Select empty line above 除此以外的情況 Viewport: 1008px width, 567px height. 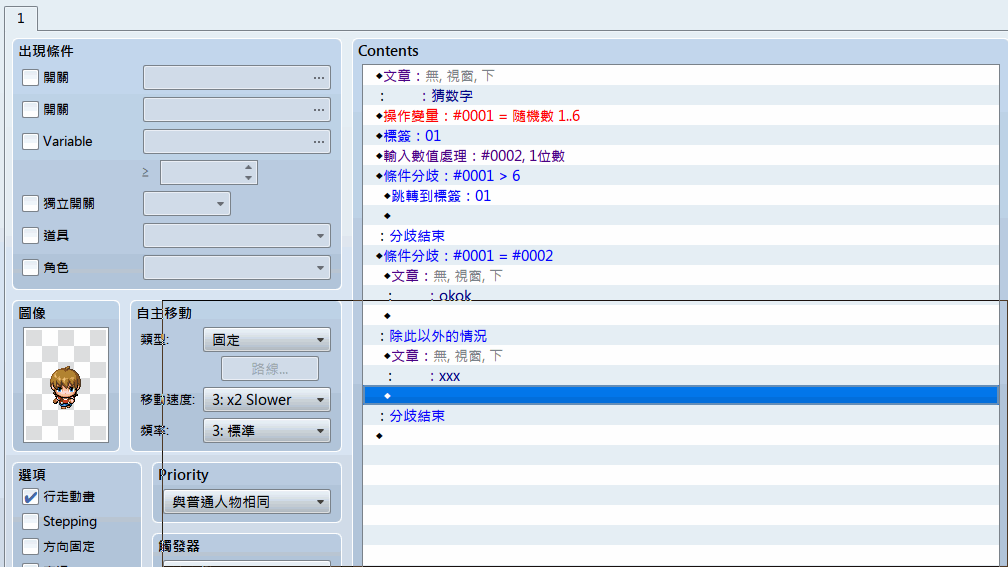(x=681, y=316)
